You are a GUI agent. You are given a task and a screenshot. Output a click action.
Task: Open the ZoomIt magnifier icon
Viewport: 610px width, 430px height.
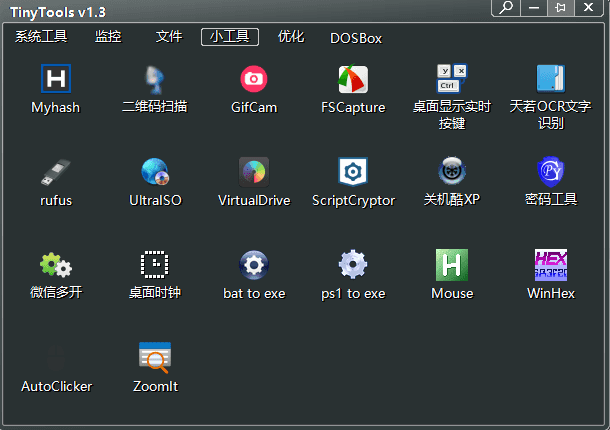click(x=155, y=358)
